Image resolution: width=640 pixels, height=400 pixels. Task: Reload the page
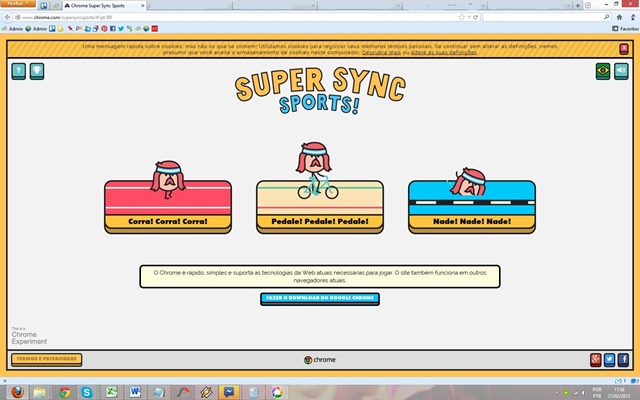pyautogui.click(x=476, y=17)
